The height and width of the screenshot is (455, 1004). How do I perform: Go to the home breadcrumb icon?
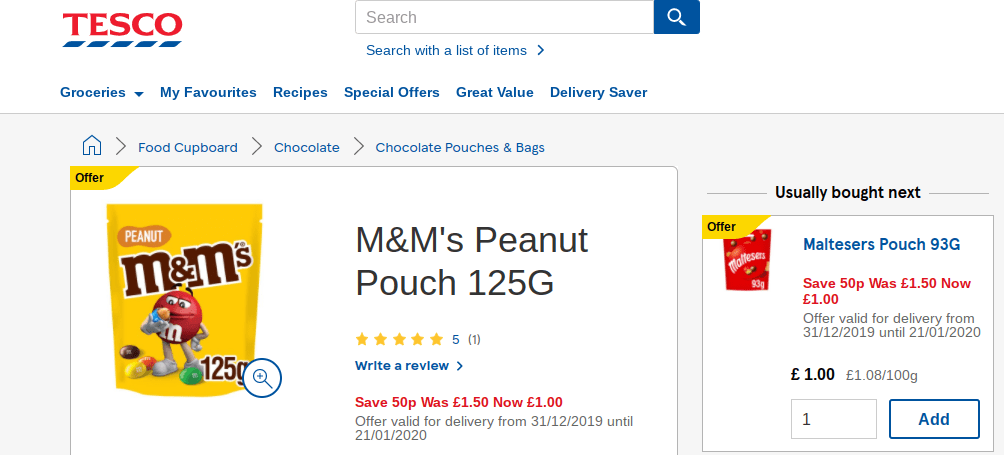tap(92, 146)
